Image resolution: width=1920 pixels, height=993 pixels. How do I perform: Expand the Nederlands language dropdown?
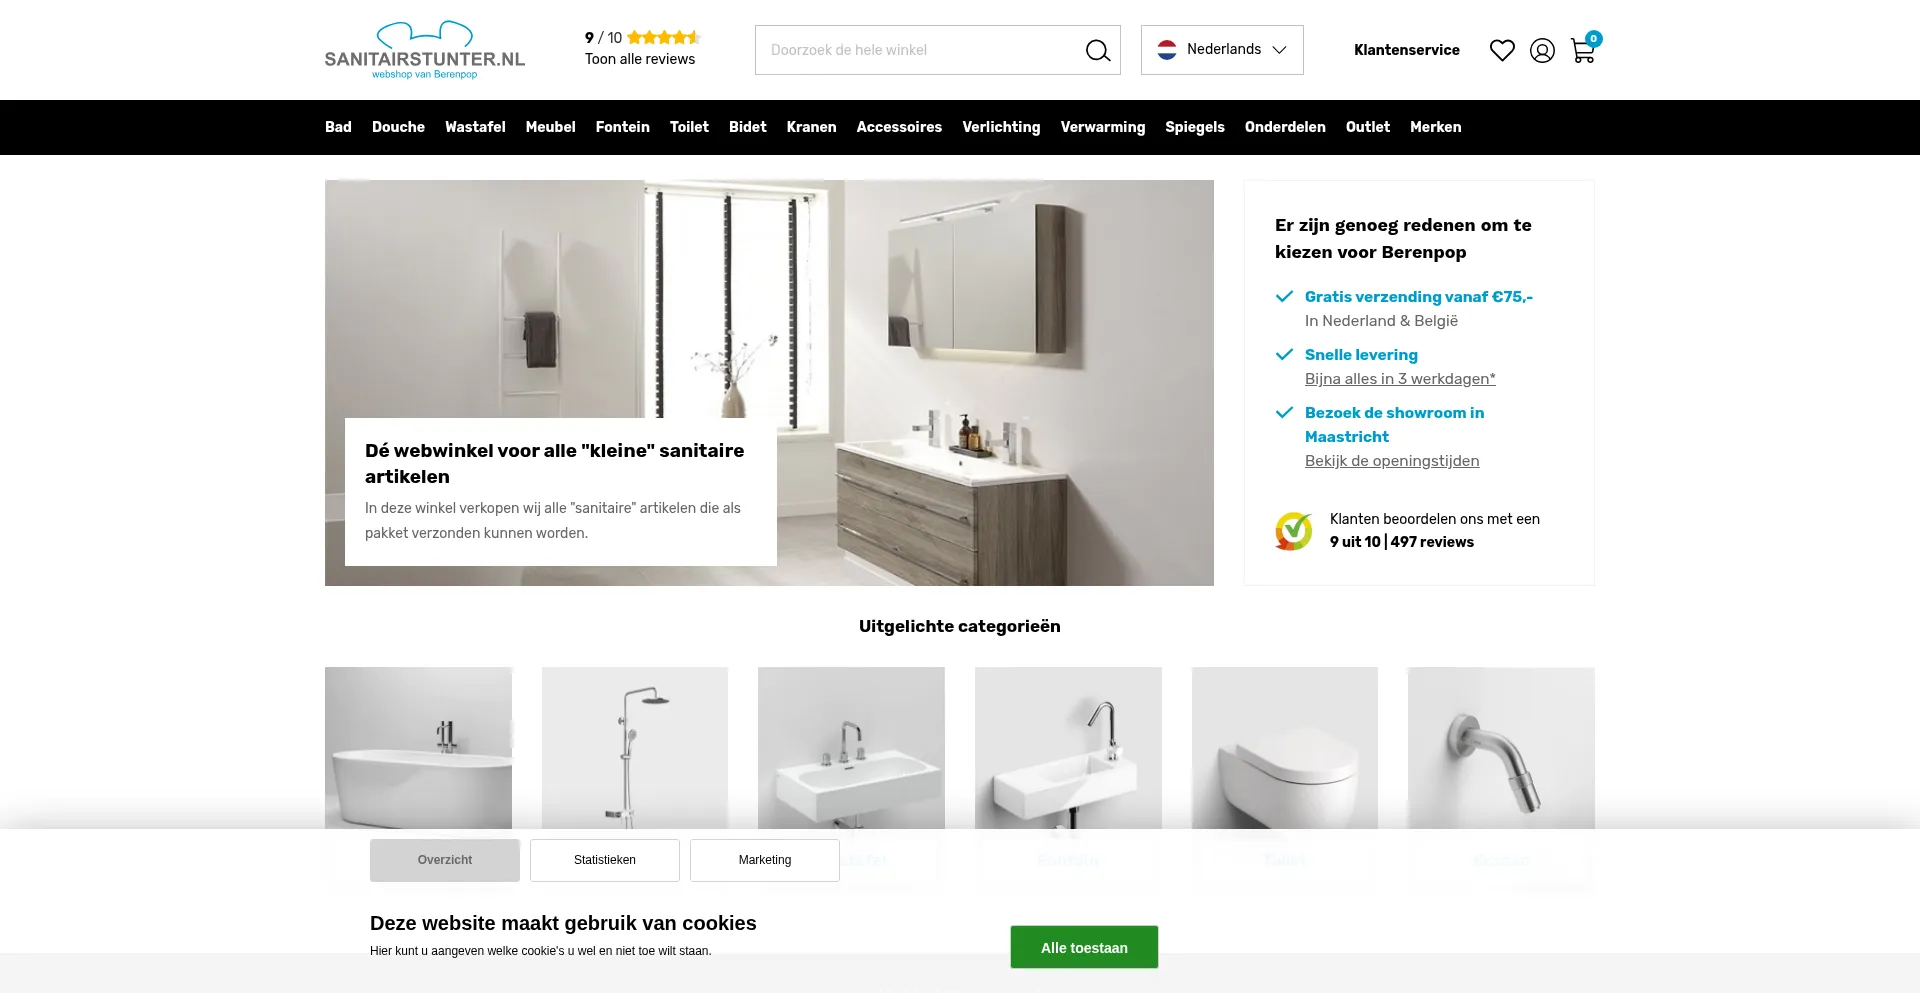[x=1222, y=50]
